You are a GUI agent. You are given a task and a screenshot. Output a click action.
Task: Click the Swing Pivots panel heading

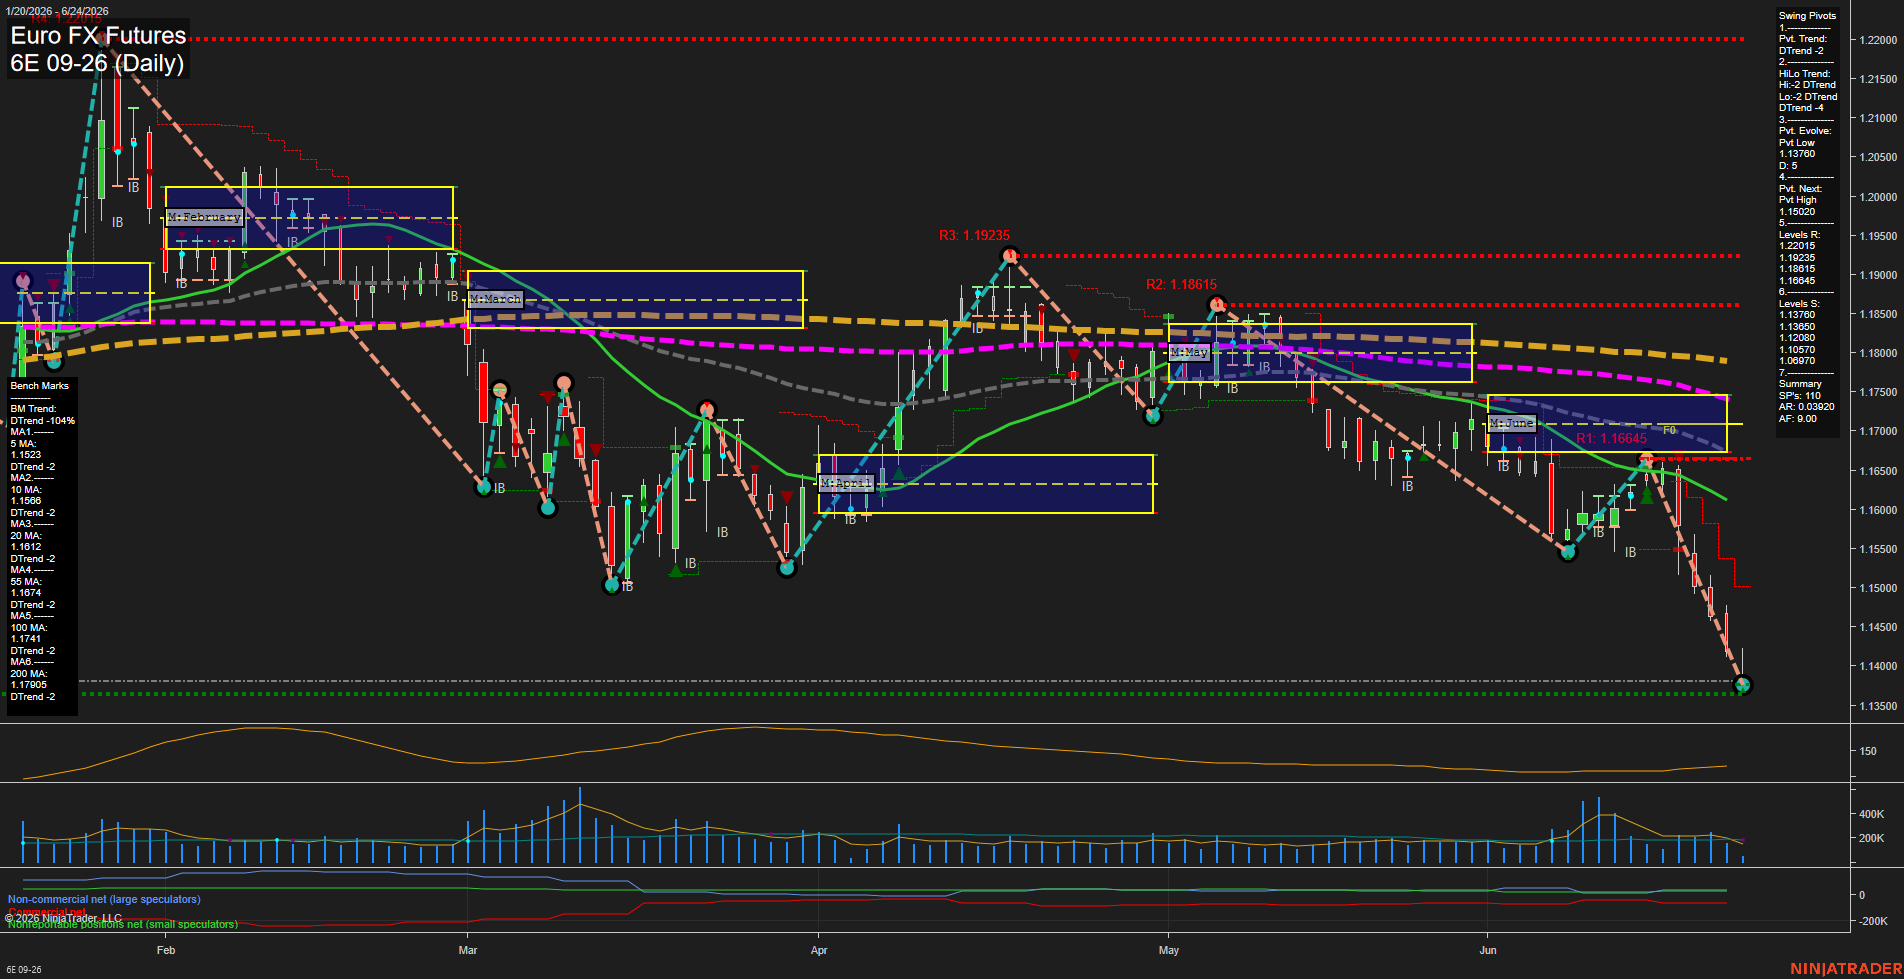(1807, 16)
